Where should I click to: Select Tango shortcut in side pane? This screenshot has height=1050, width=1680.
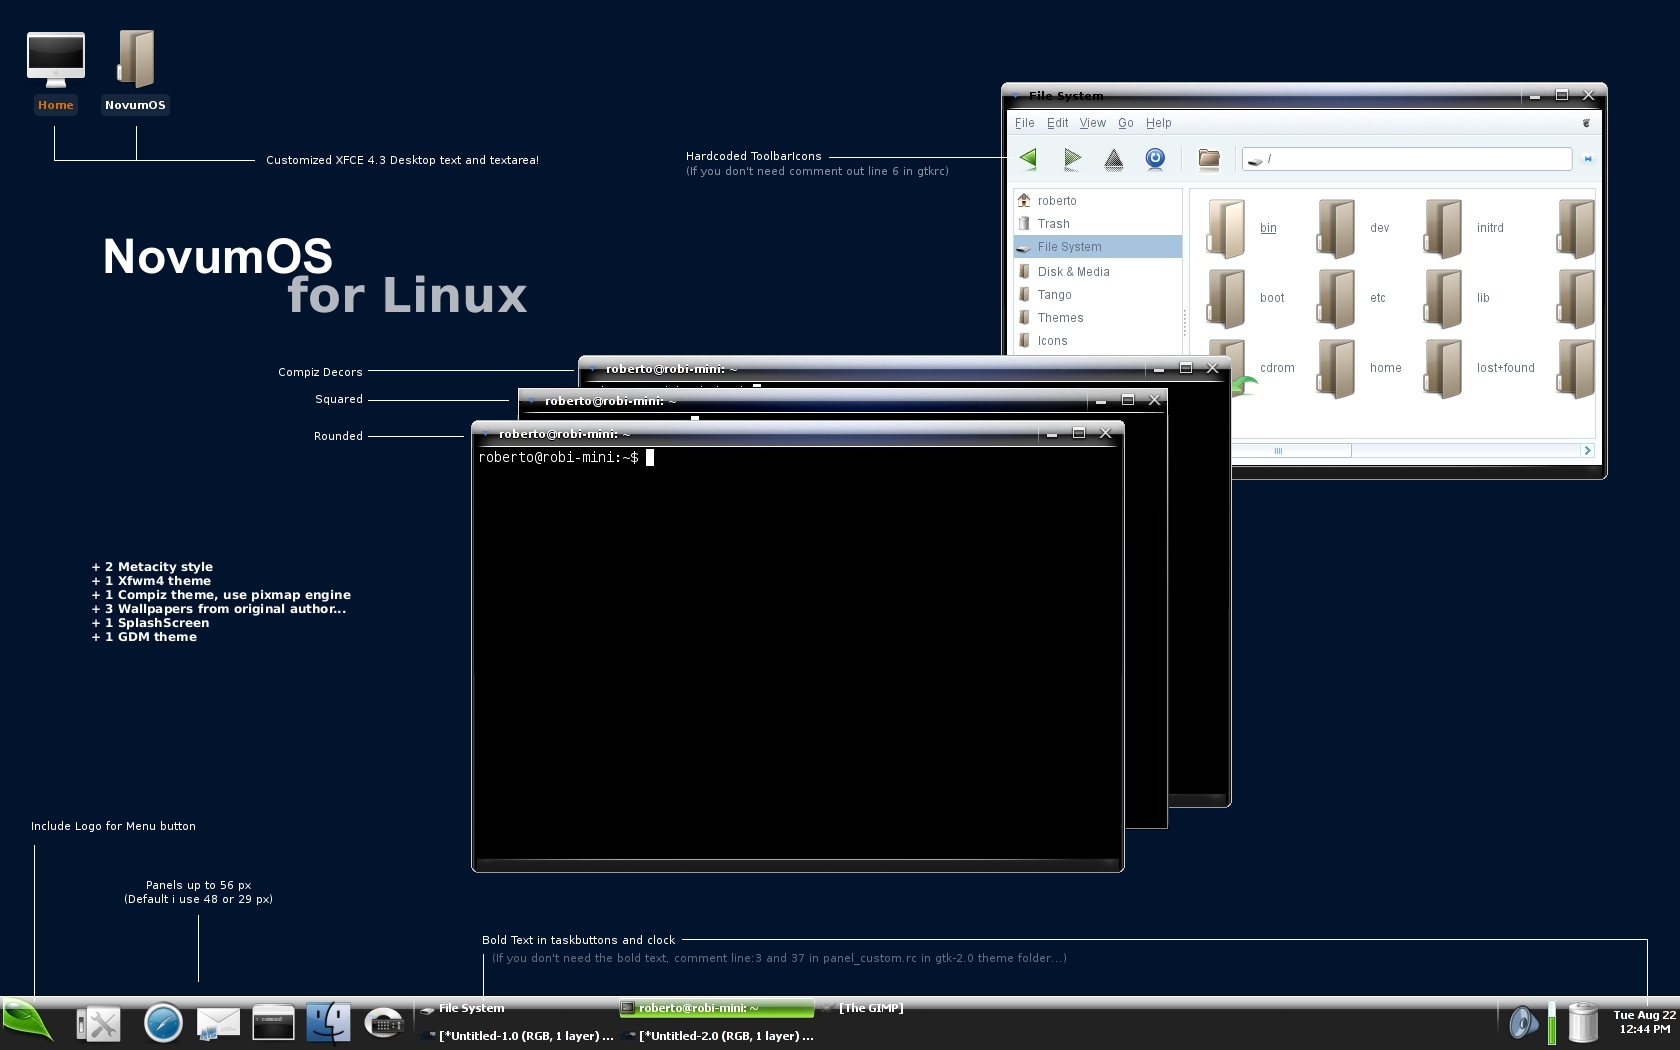[x=1098, y=295]
